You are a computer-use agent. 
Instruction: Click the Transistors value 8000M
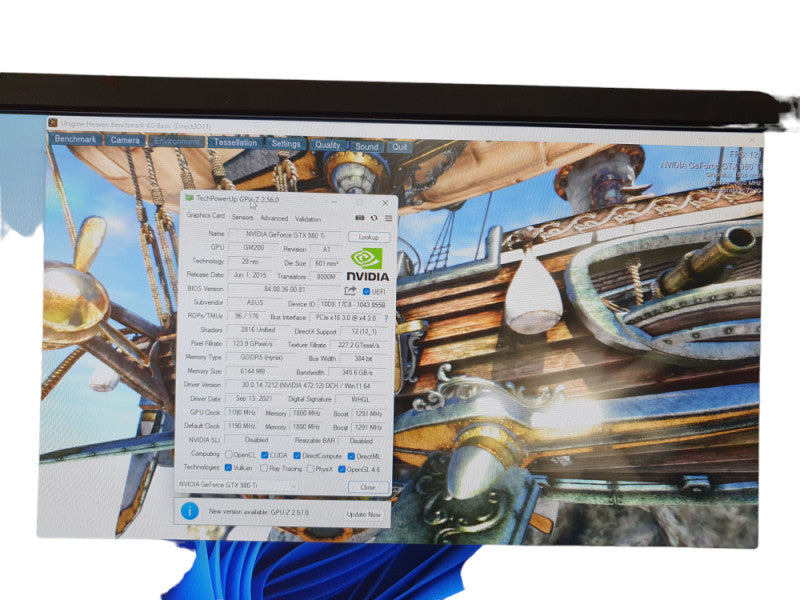[x=326, y=277]
